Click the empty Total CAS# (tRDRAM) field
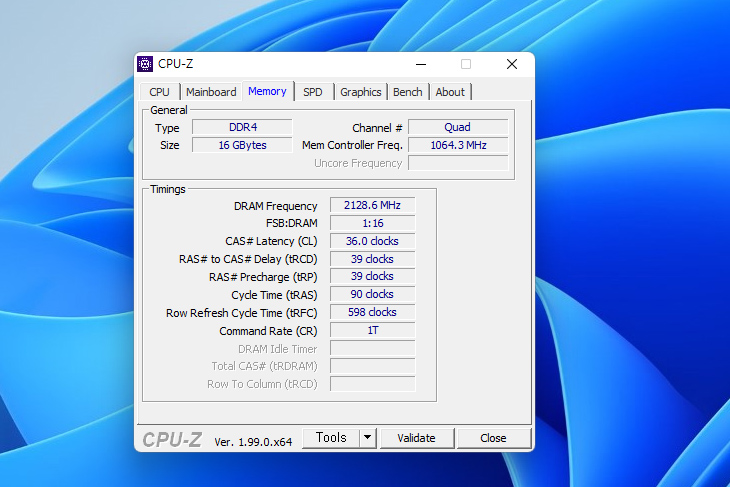The image size is (730, 487). tap(372, 366)
